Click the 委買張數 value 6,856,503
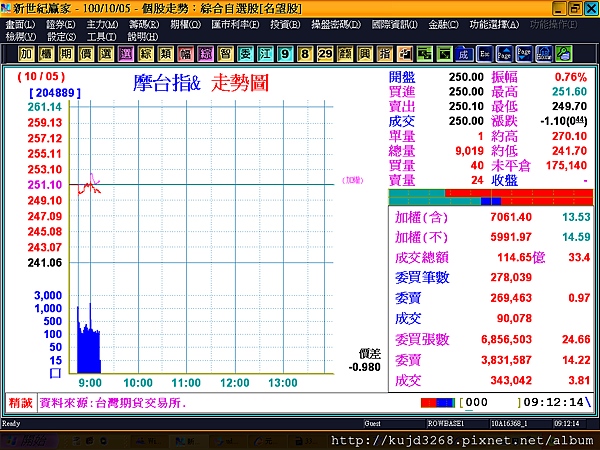This screenshot has width=600, height=450. pos(507,339)
